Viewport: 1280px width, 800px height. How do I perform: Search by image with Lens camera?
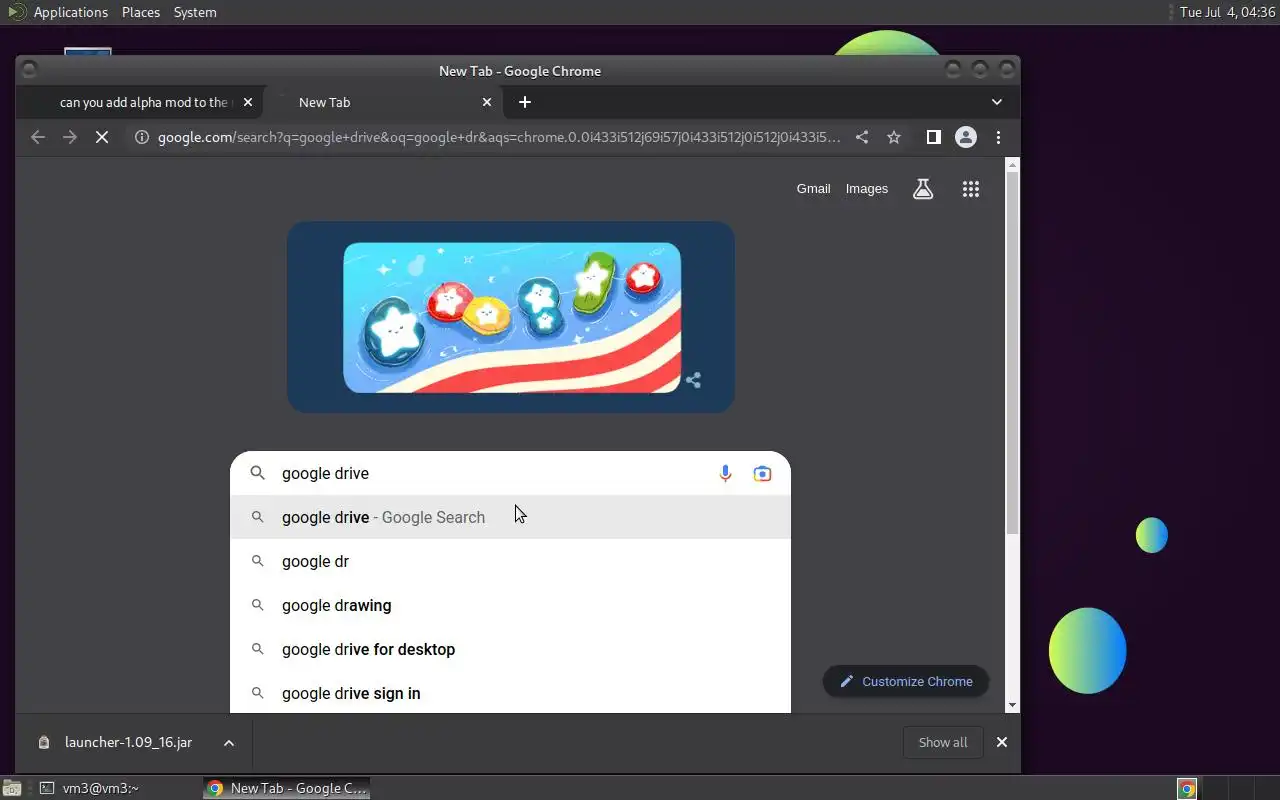point(762,474)
